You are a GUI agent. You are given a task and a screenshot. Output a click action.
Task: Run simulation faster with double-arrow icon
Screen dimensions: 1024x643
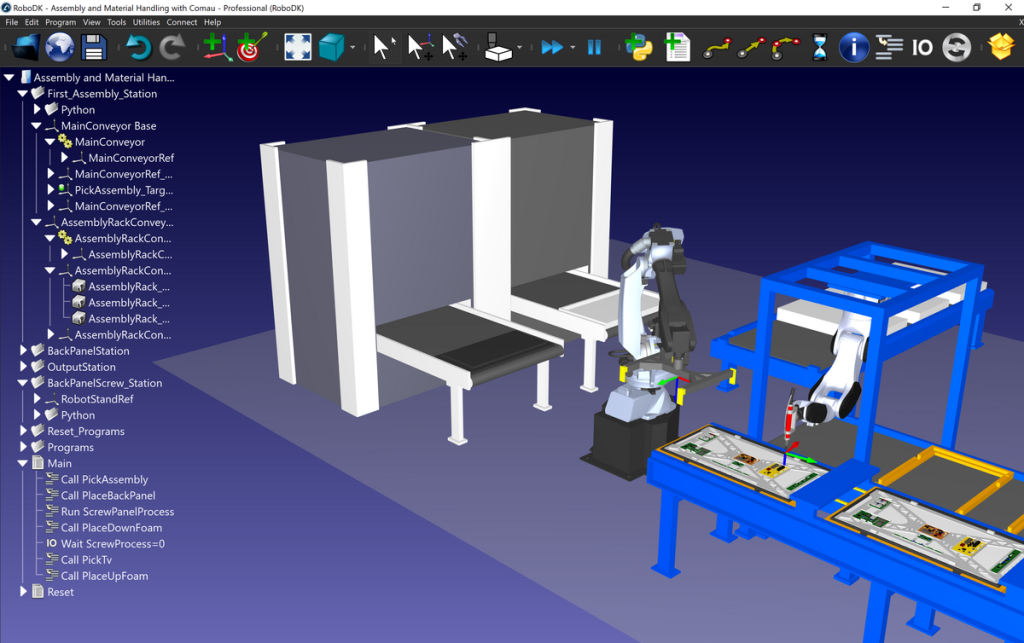click(553, 46)
